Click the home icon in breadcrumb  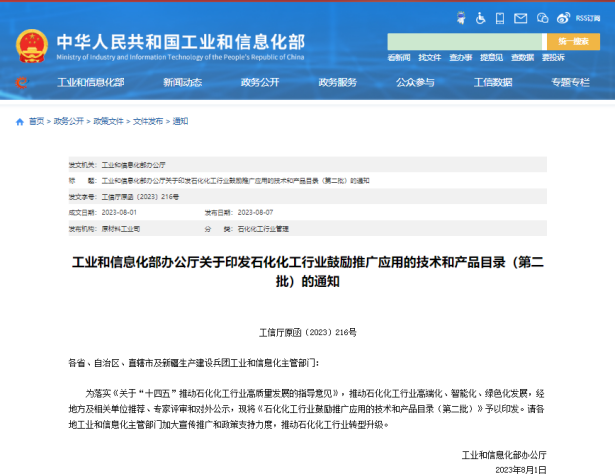click(20, 122)
